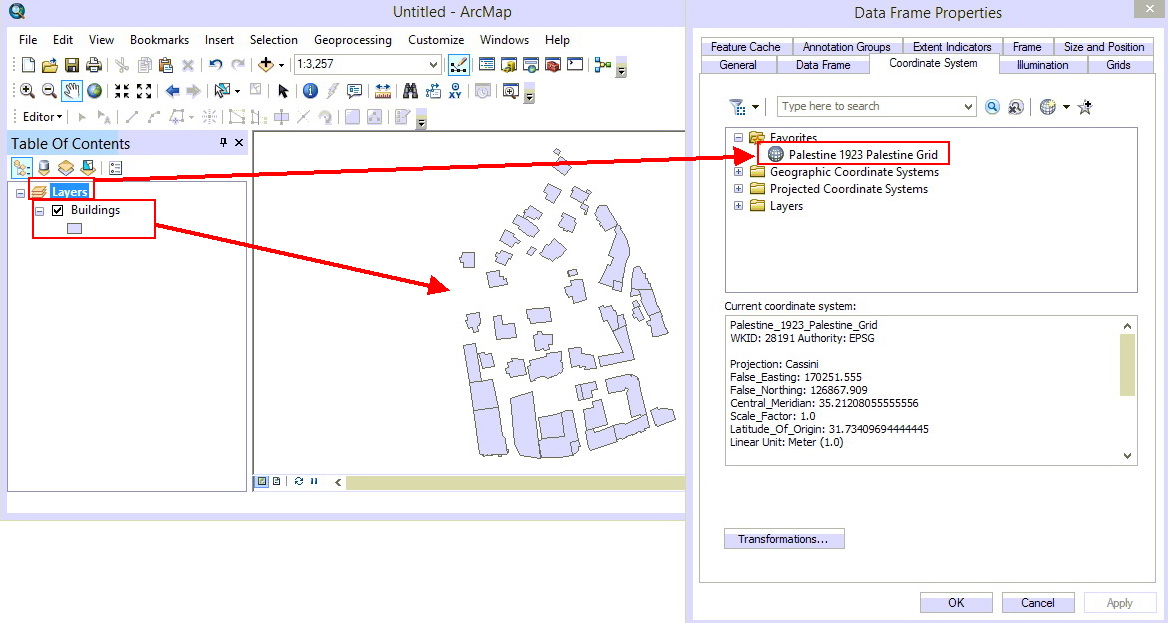The image size is (1168, 623).
Task: Select the Pan hand tool
Action: (72, 91)
